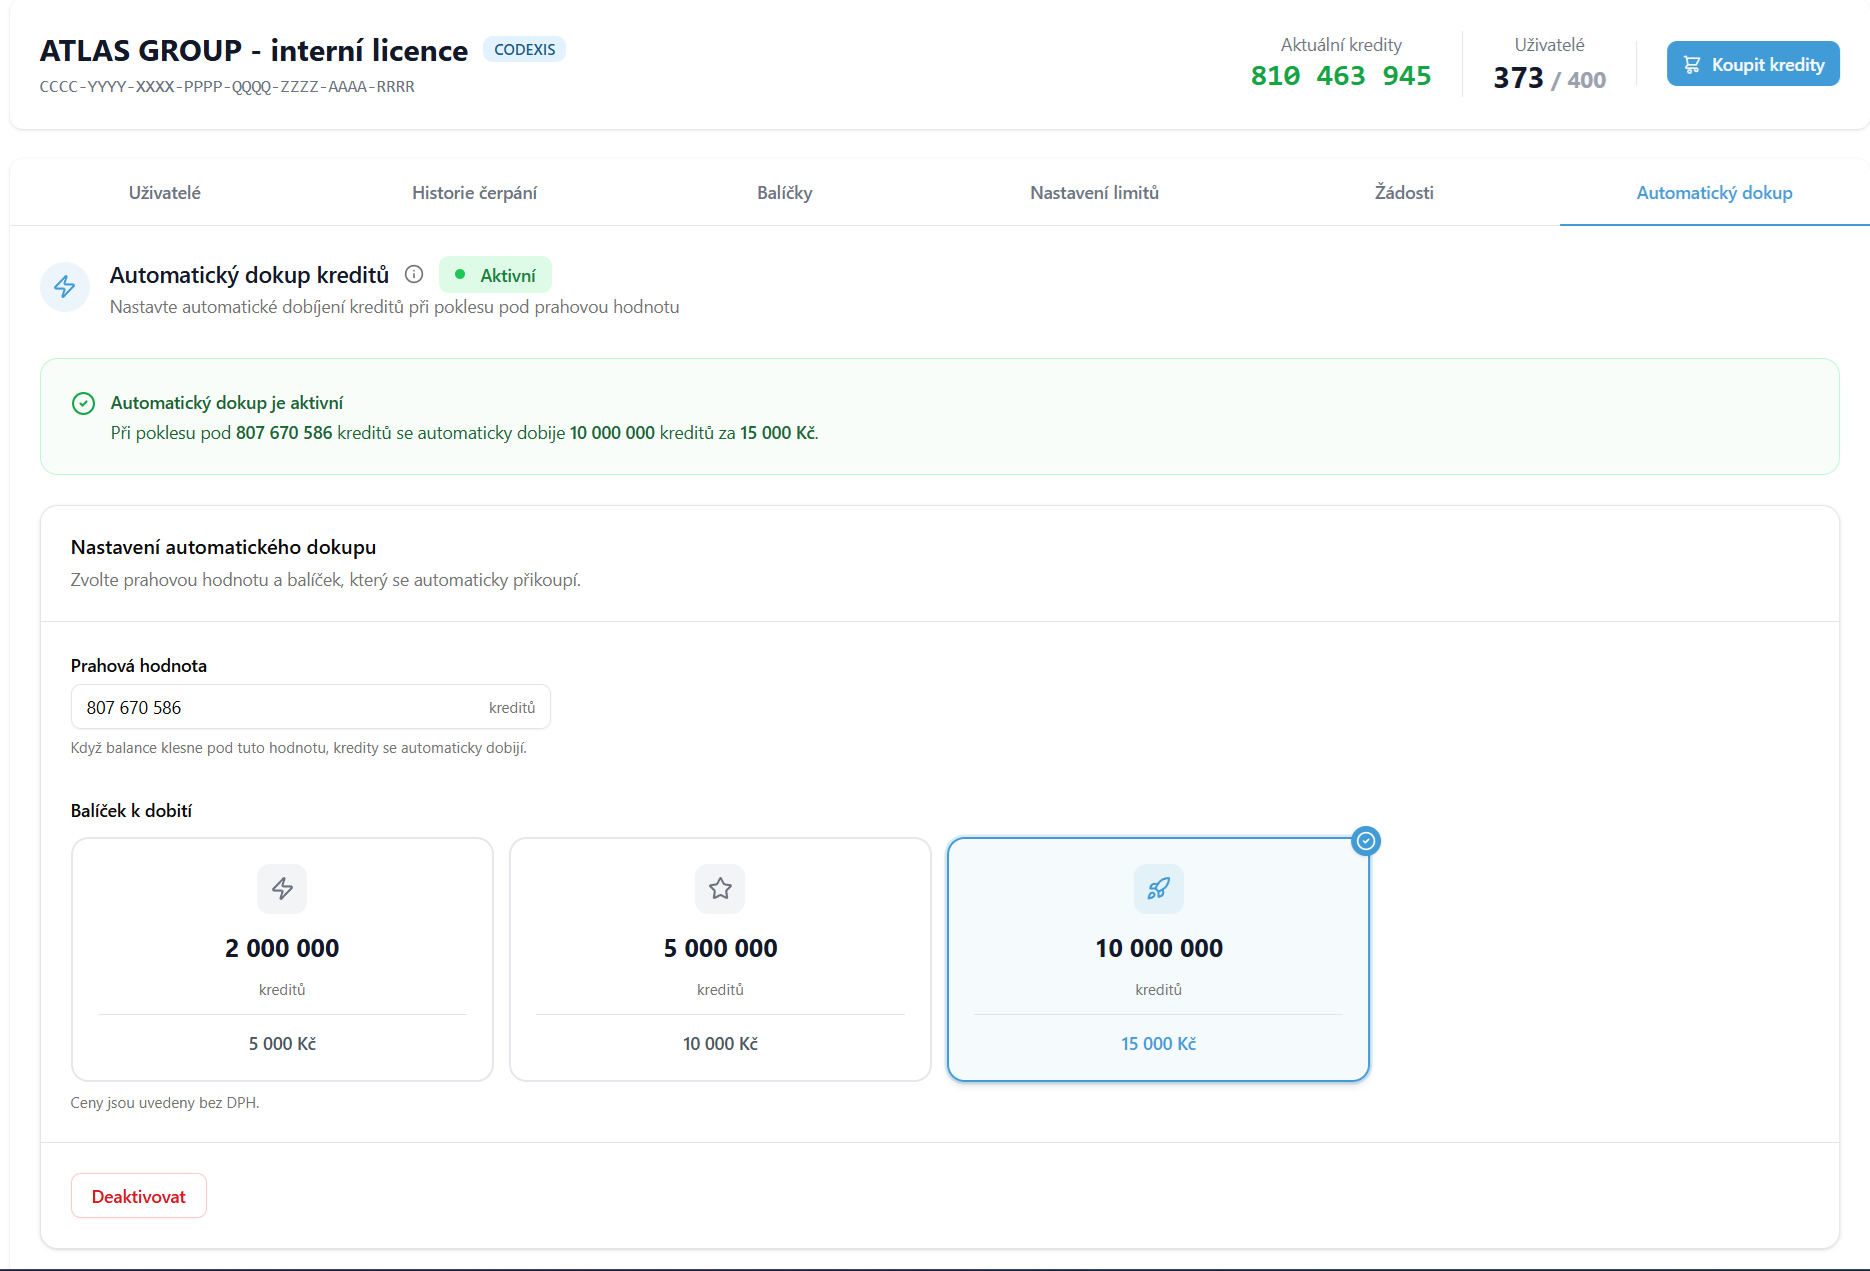
Task: Open the Nastavení limitů tab
Action: click(x=1094, y=193)
